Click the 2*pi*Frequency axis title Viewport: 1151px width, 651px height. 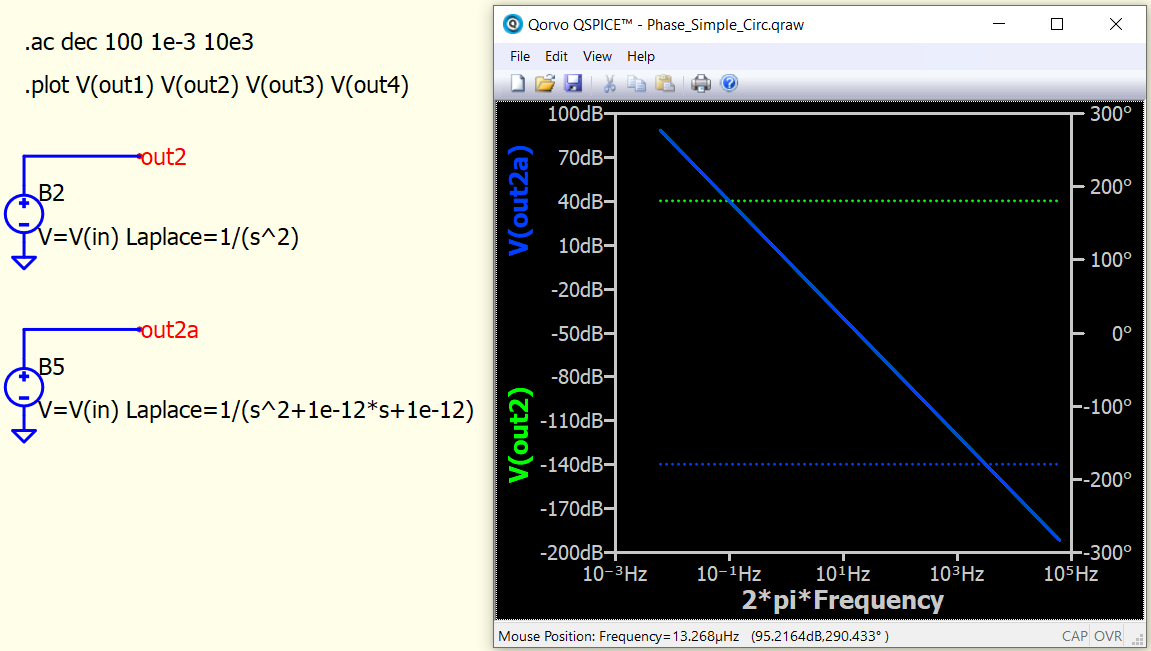pyautogui.click(x=842, y=600)
